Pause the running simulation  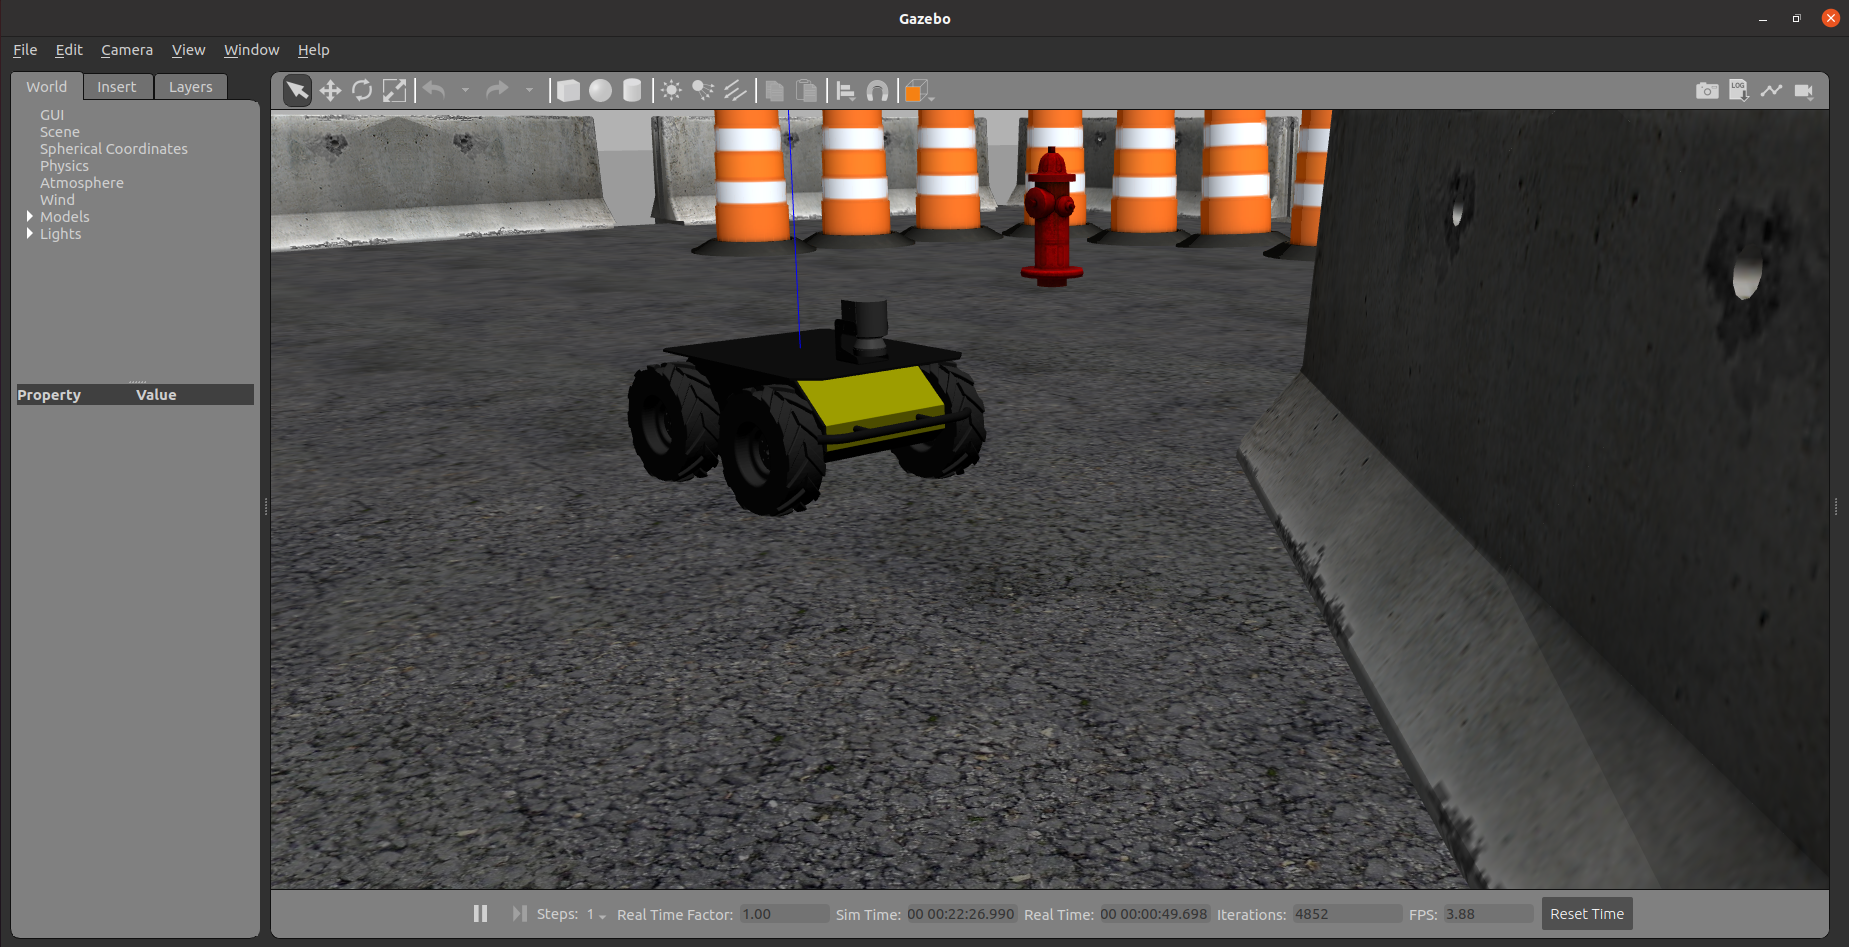tap(480, 914)
